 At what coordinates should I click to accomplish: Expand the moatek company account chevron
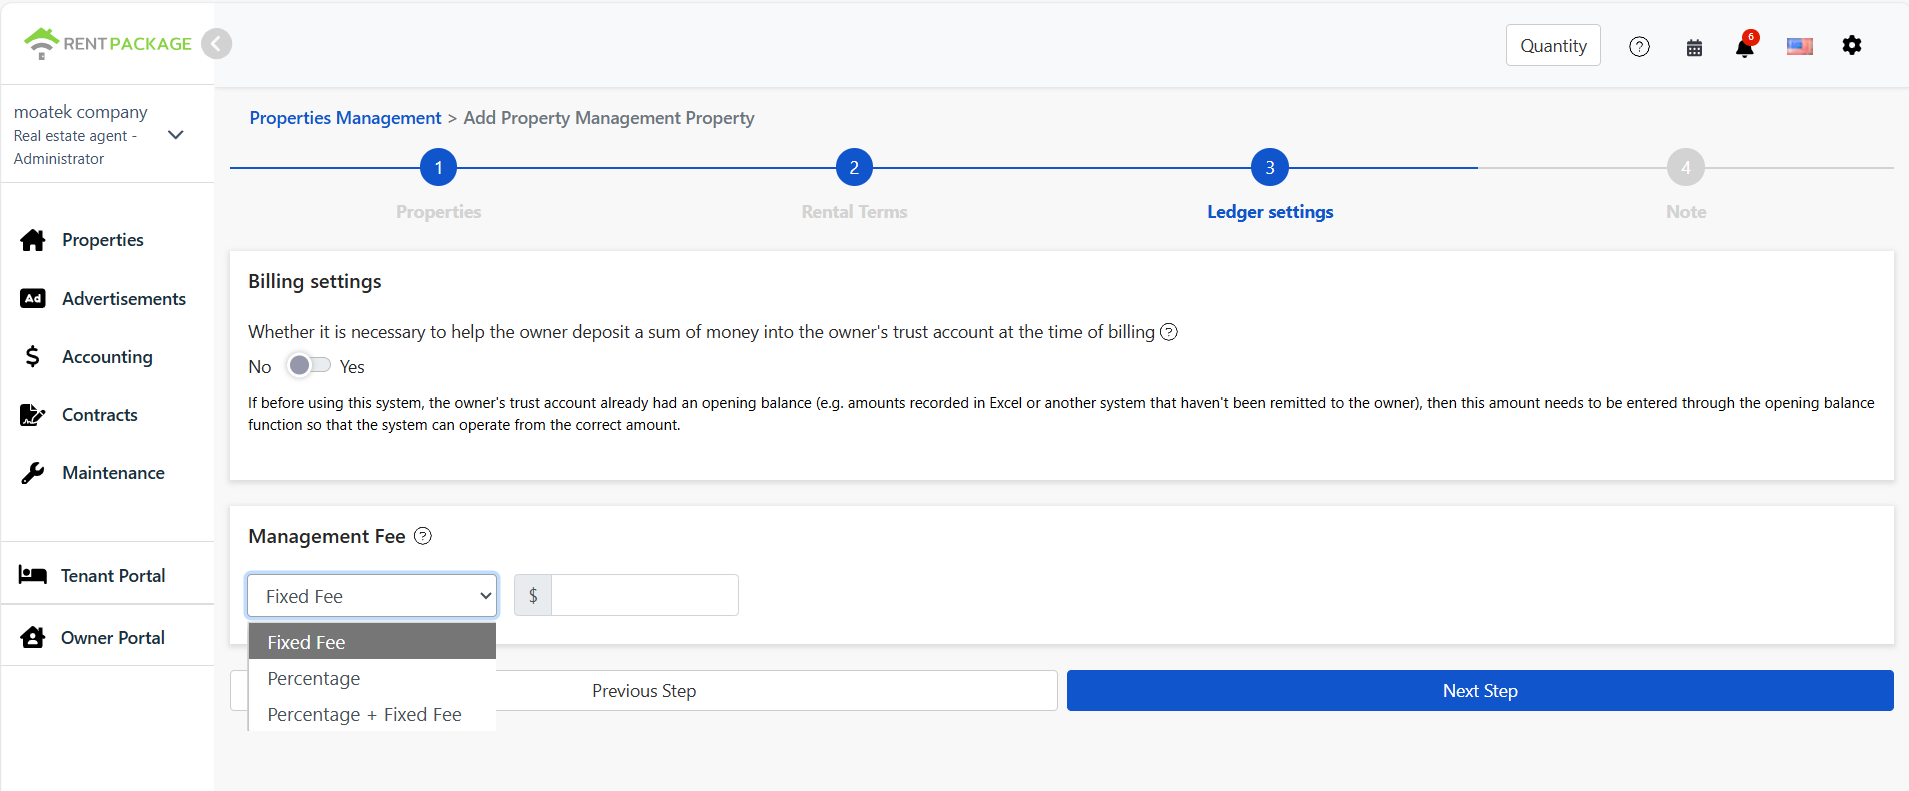[176, 135]
